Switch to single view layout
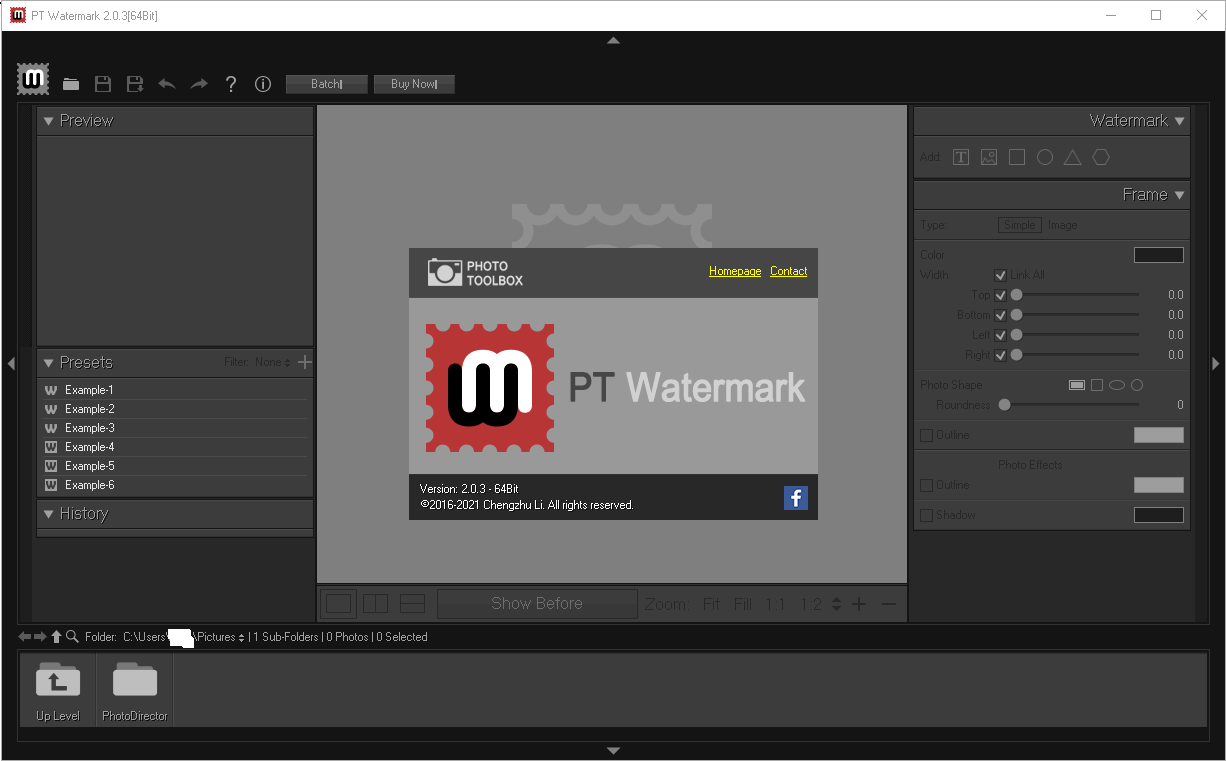 [x=339, y=603]
